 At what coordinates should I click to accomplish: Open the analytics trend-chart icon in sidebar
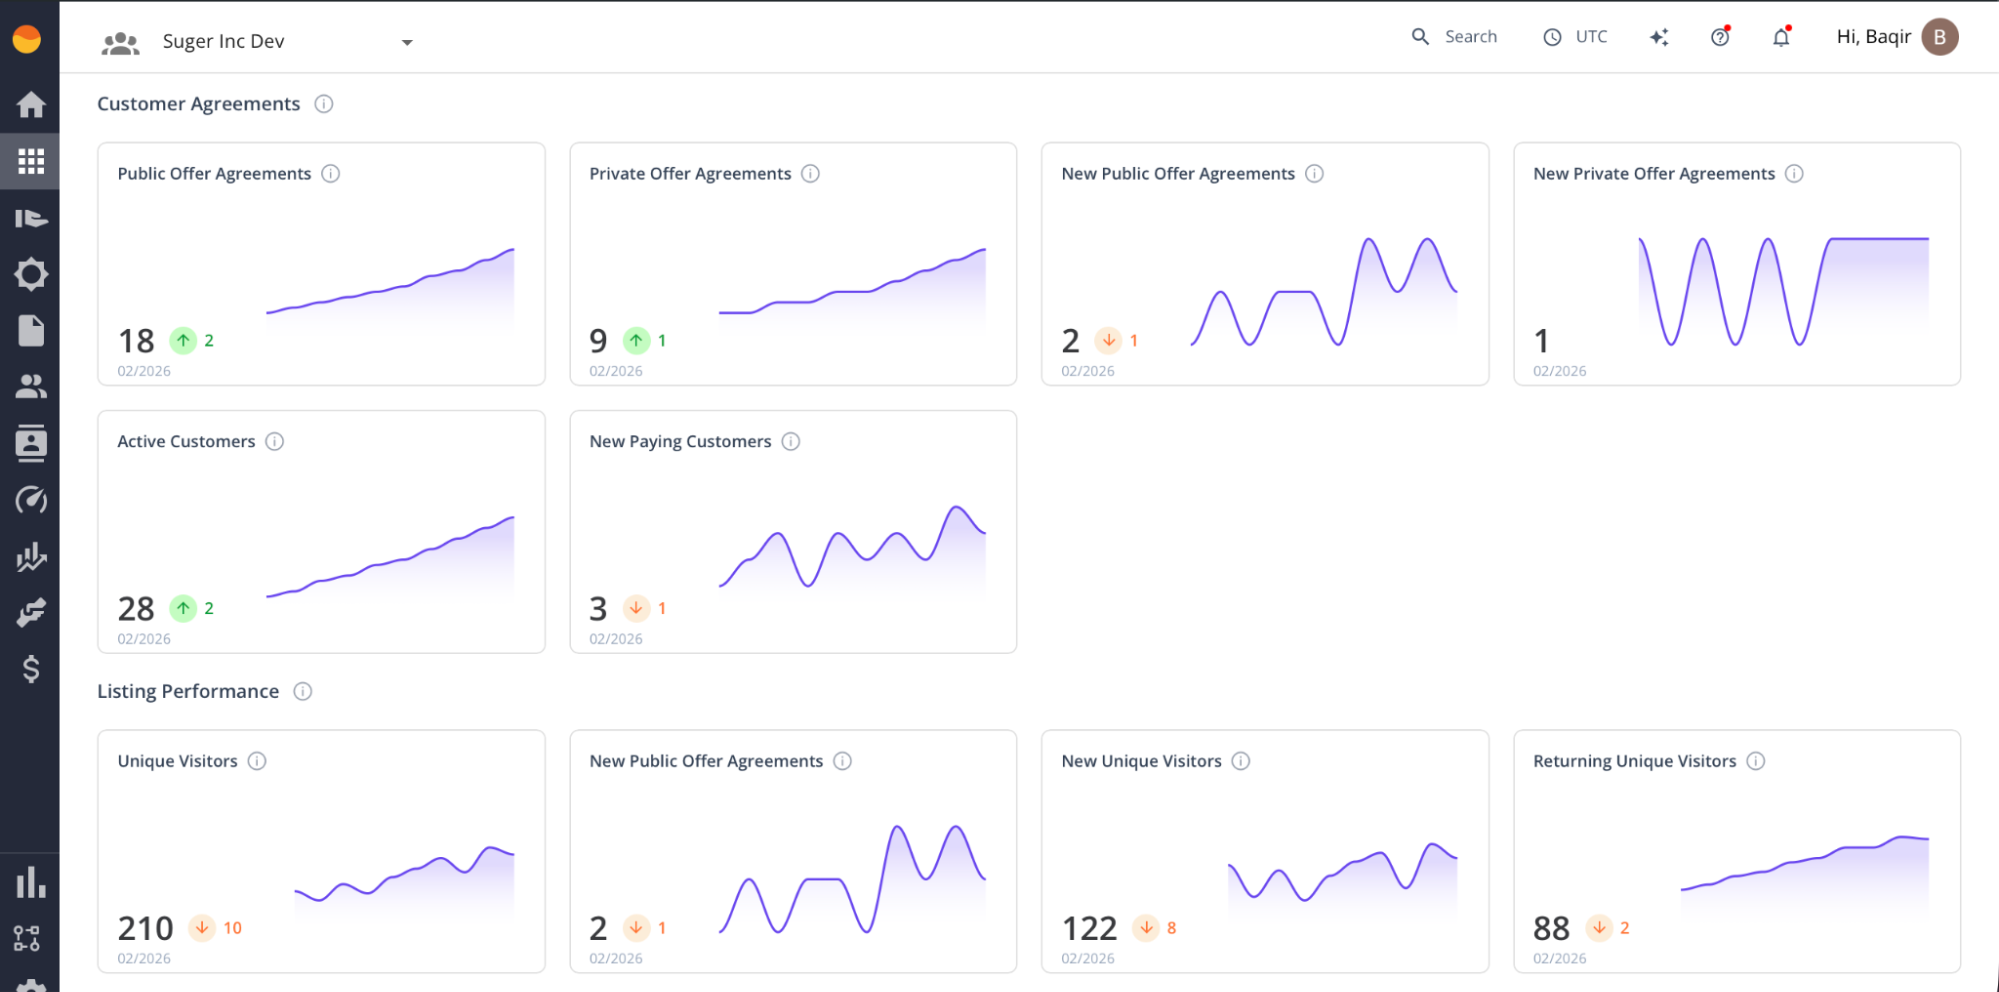click(30, 557)
